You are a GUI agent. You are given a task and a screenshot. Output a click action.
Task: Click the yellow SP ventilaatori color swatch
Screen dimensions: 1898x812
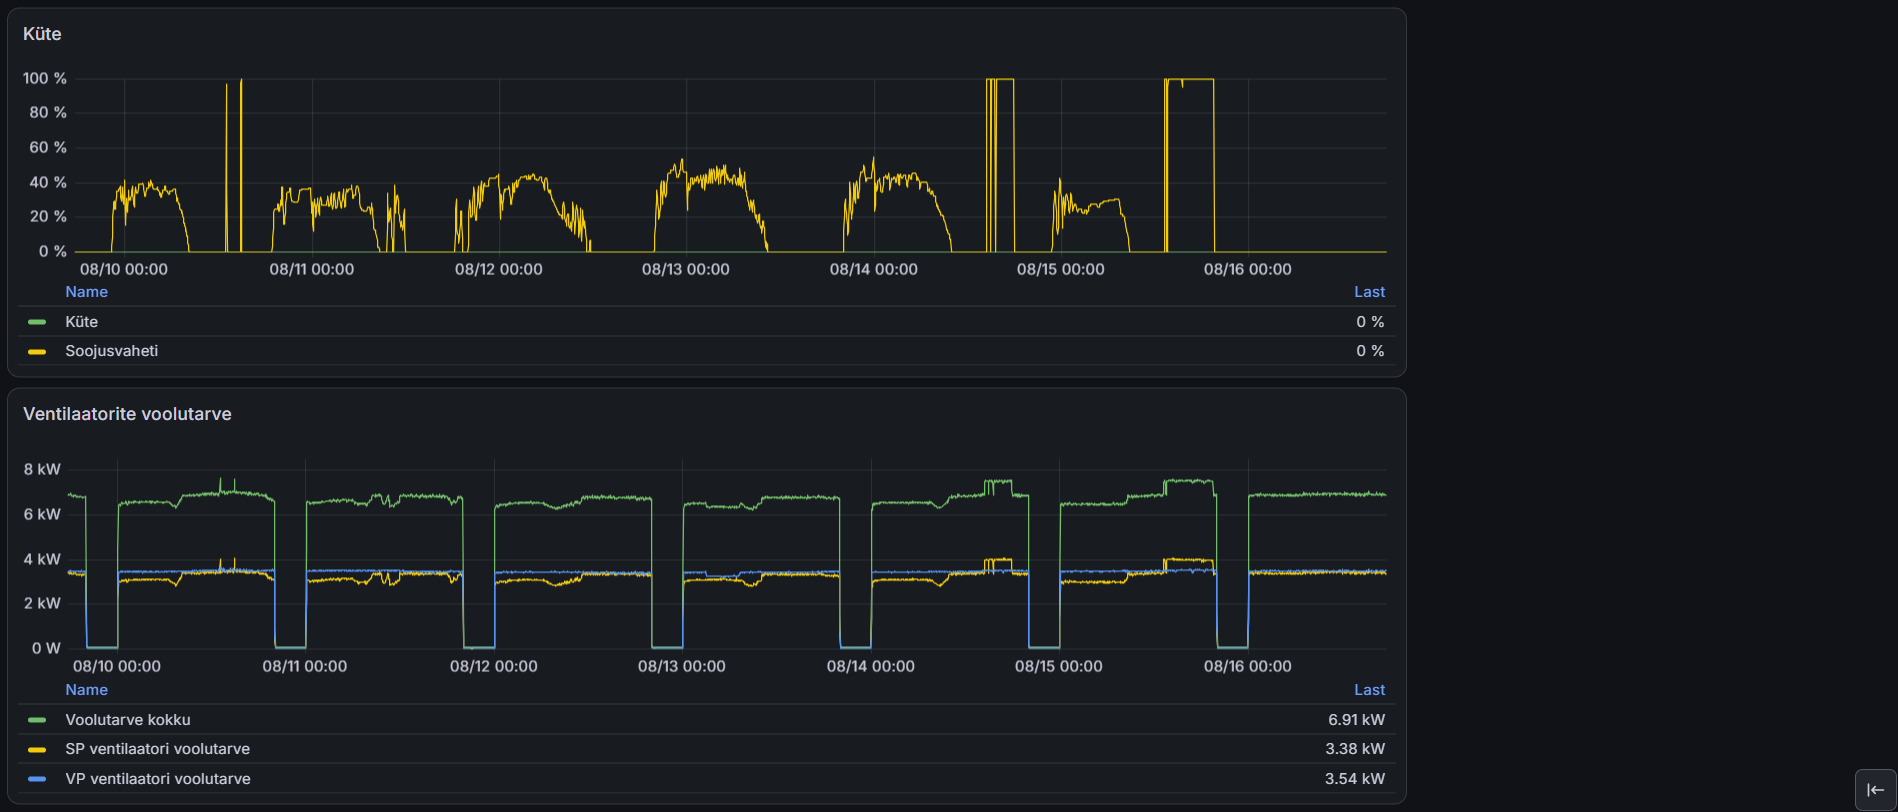pos(37,749)
